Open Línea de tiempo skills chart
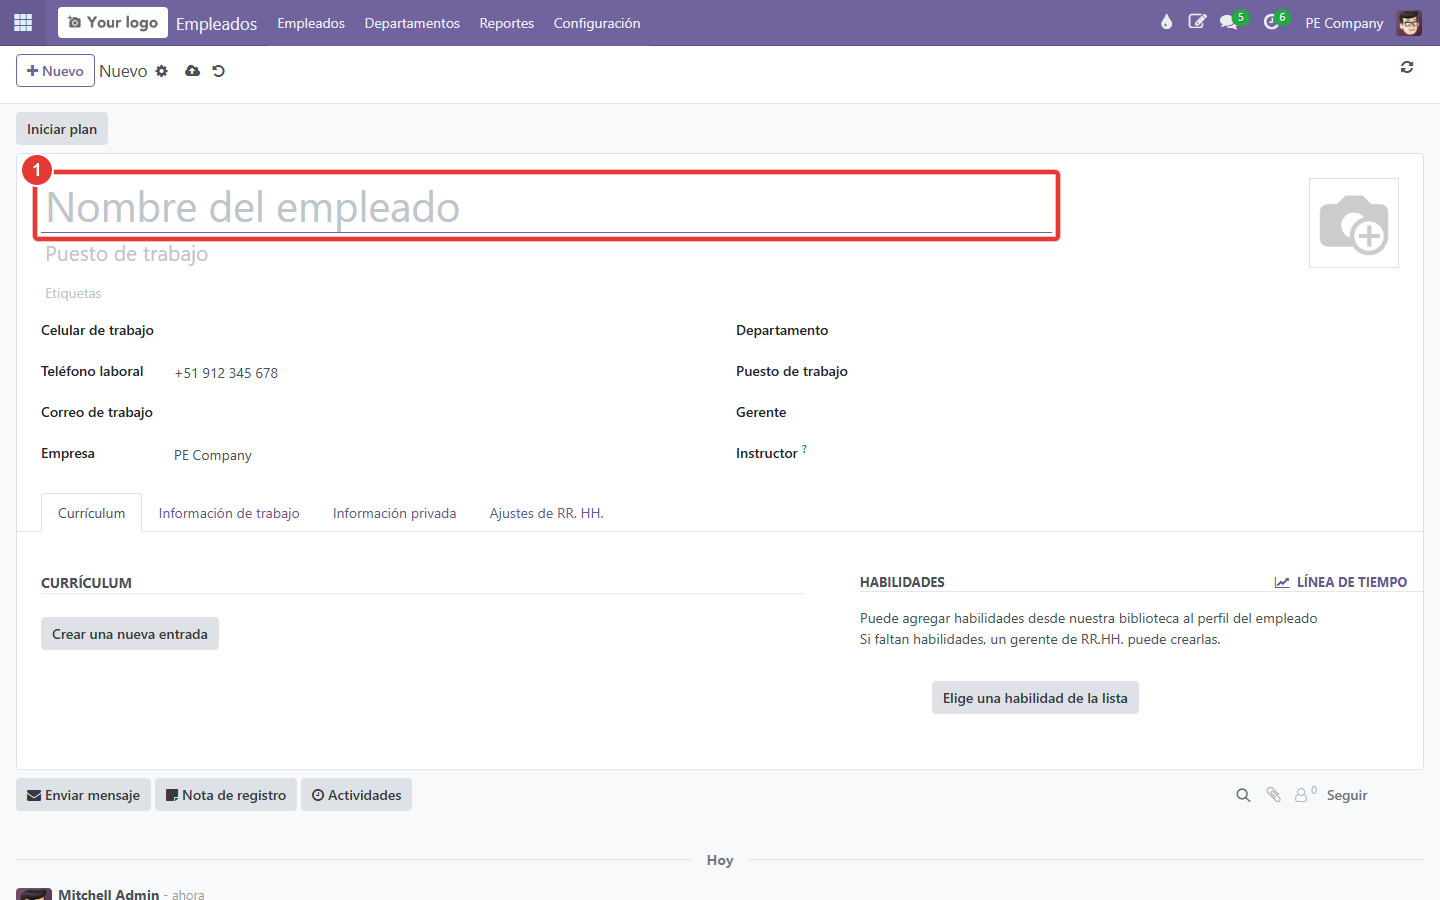1440x900 pixels. pos(1341,582)
